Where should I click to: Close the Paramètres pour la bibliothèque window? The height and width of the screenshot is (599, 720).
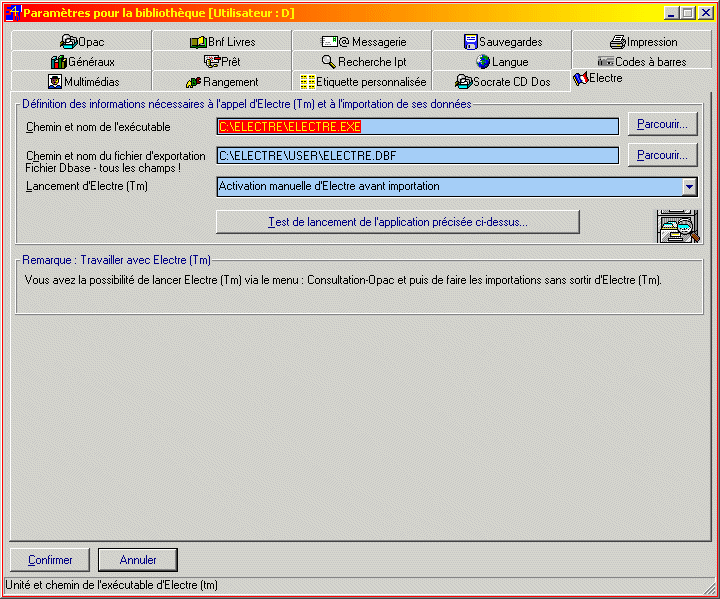point(705,13)
